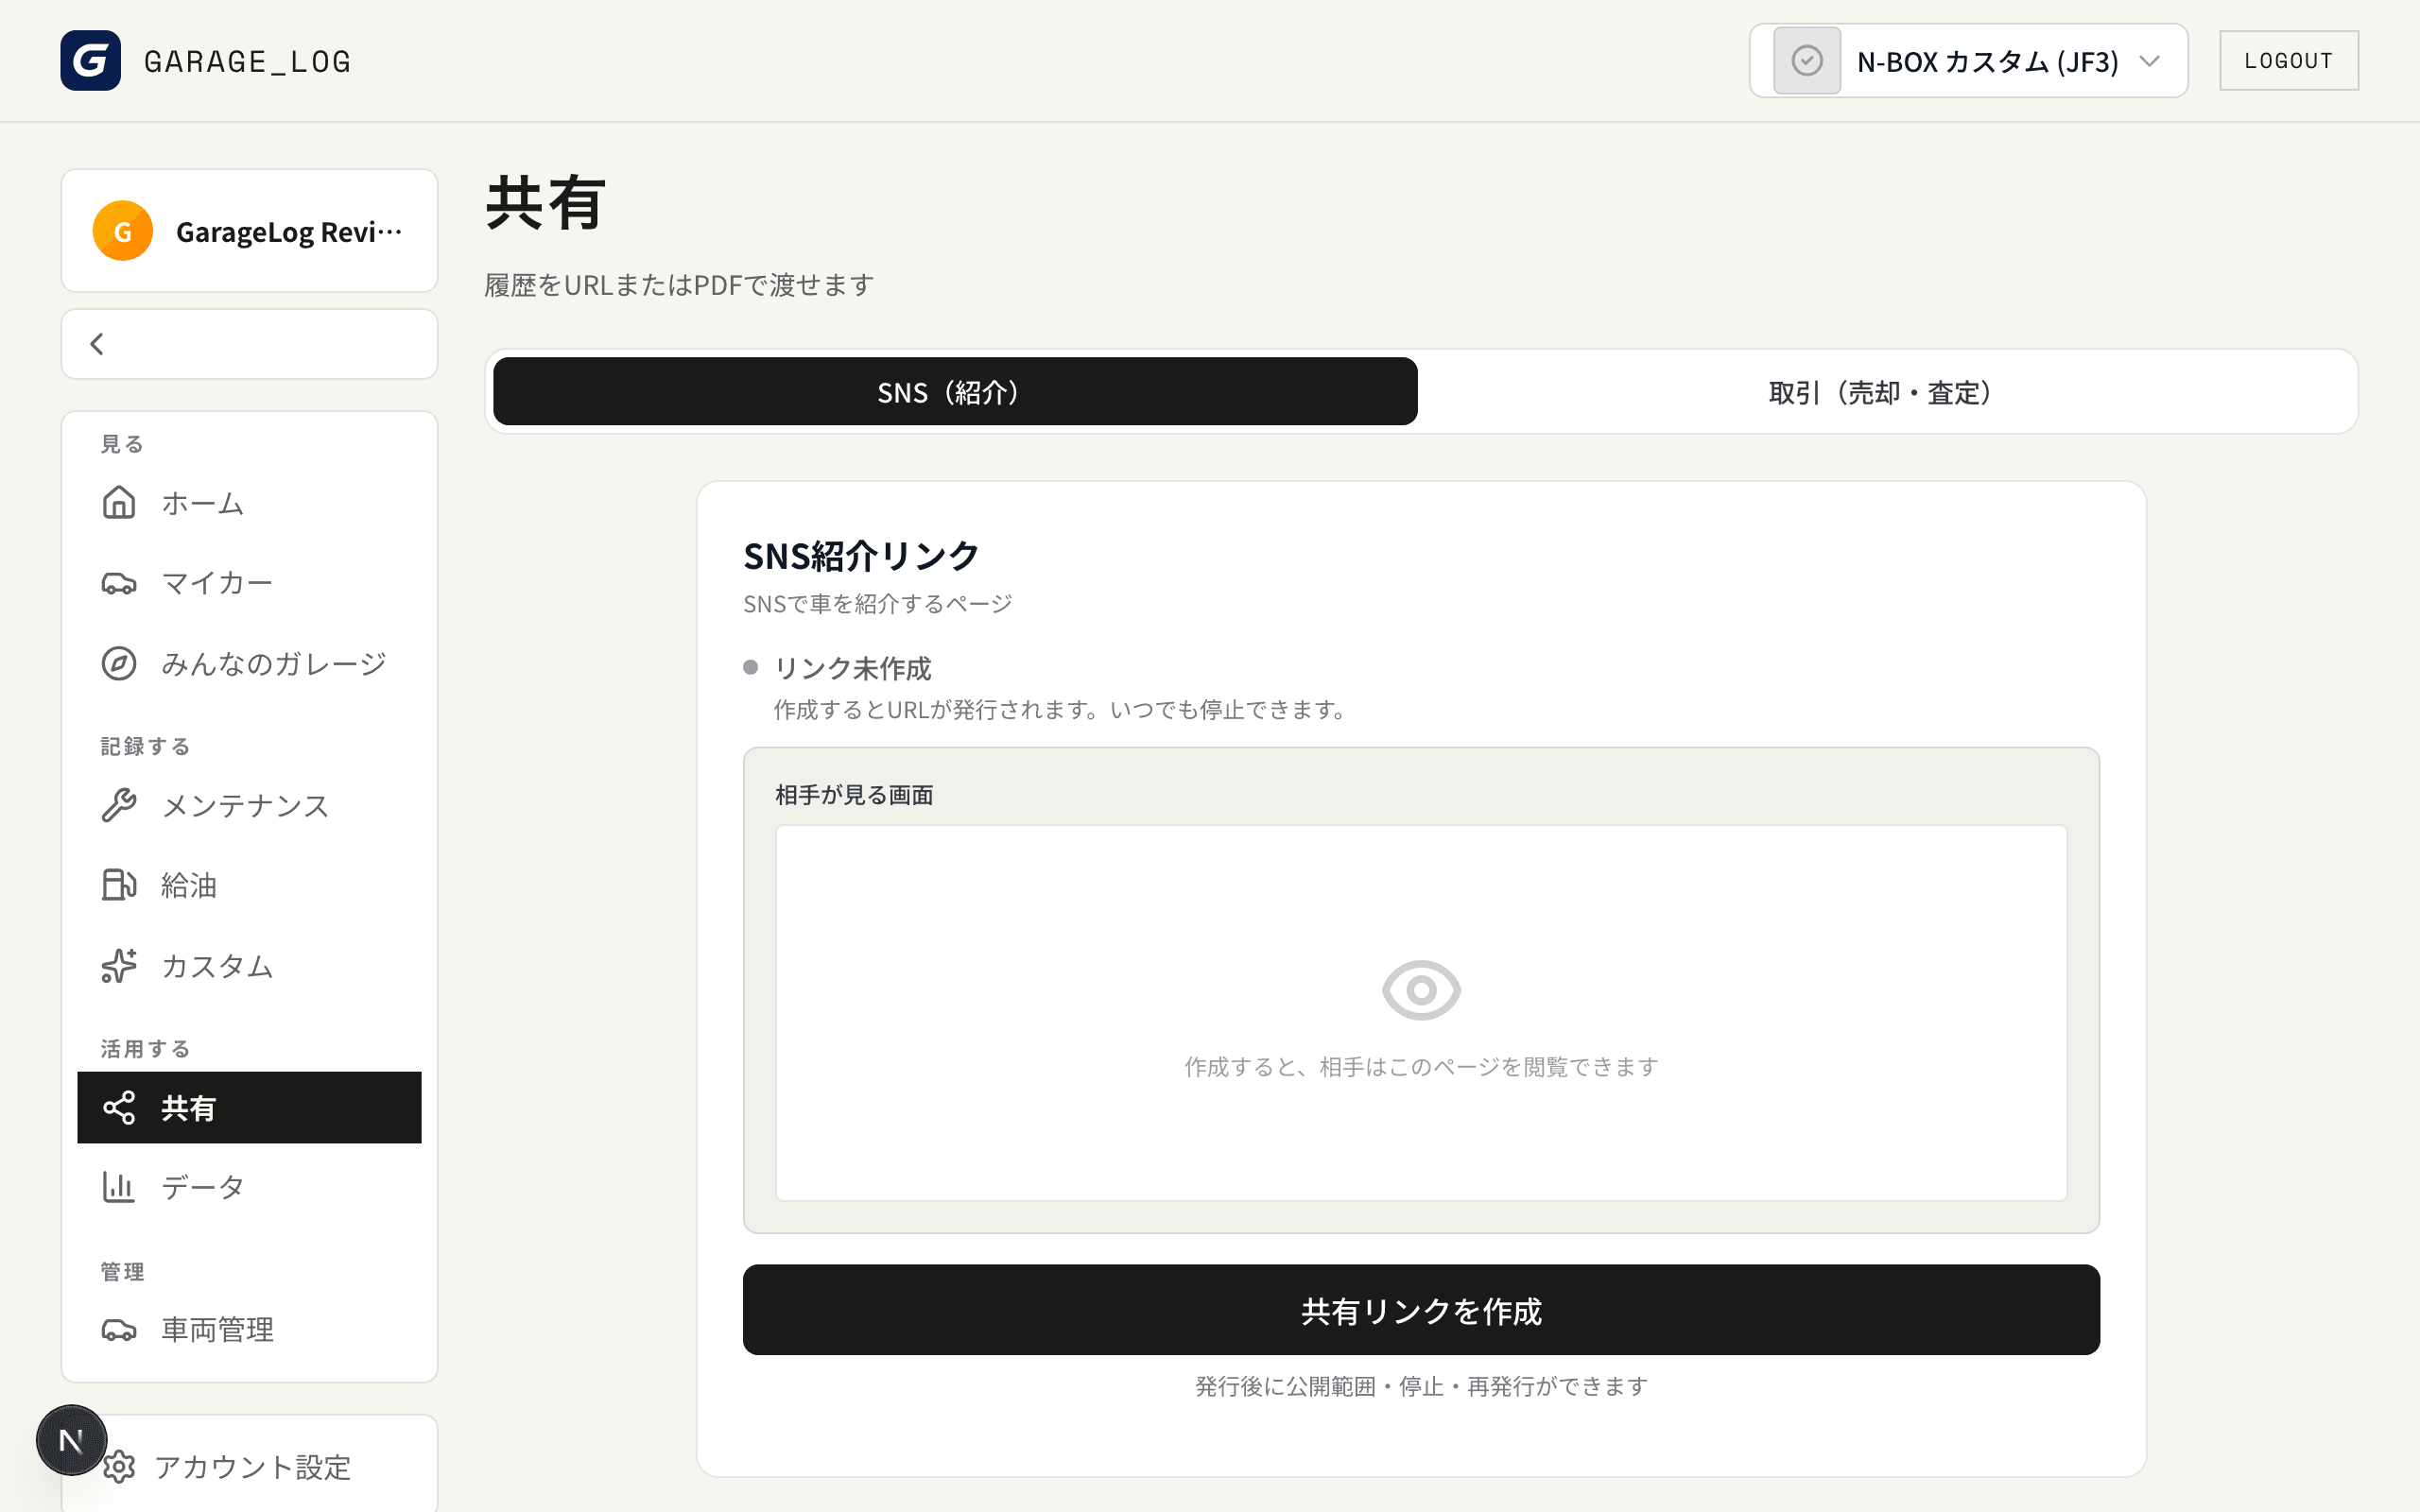Viewport: 2420px width, 1512px height.
Task: Click the 給油 fuel pump icon
Action: pos(119,885)
